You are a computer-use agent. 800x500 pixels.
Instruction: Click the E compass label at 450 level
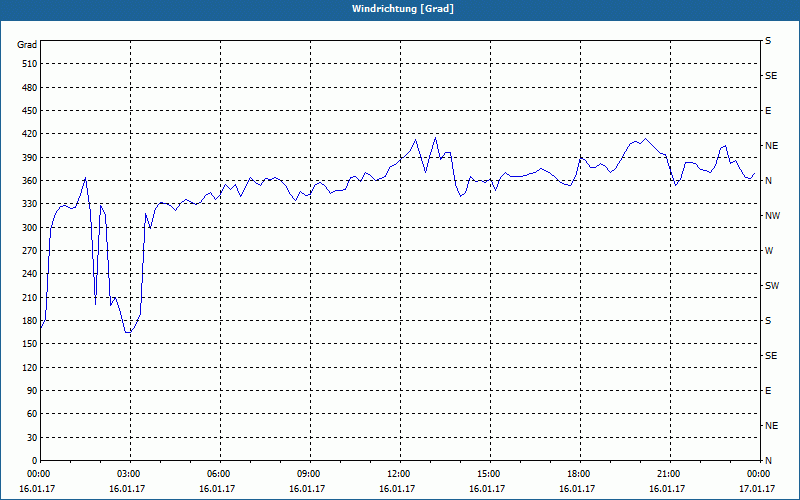[x=768, y=111]
